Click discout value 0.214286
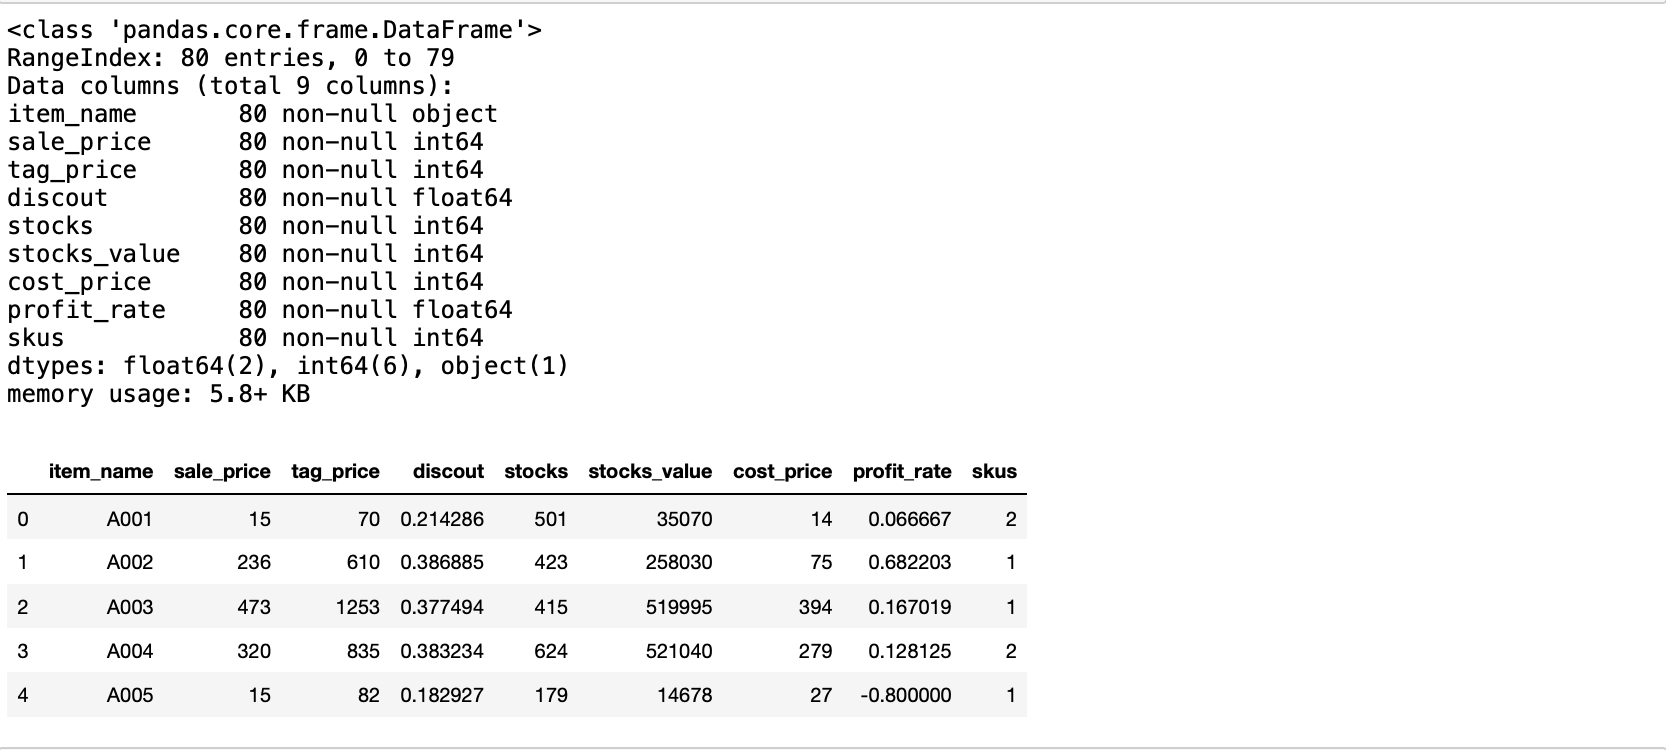1666x750 pixels. pyautogui.click(x=442, y=519)
